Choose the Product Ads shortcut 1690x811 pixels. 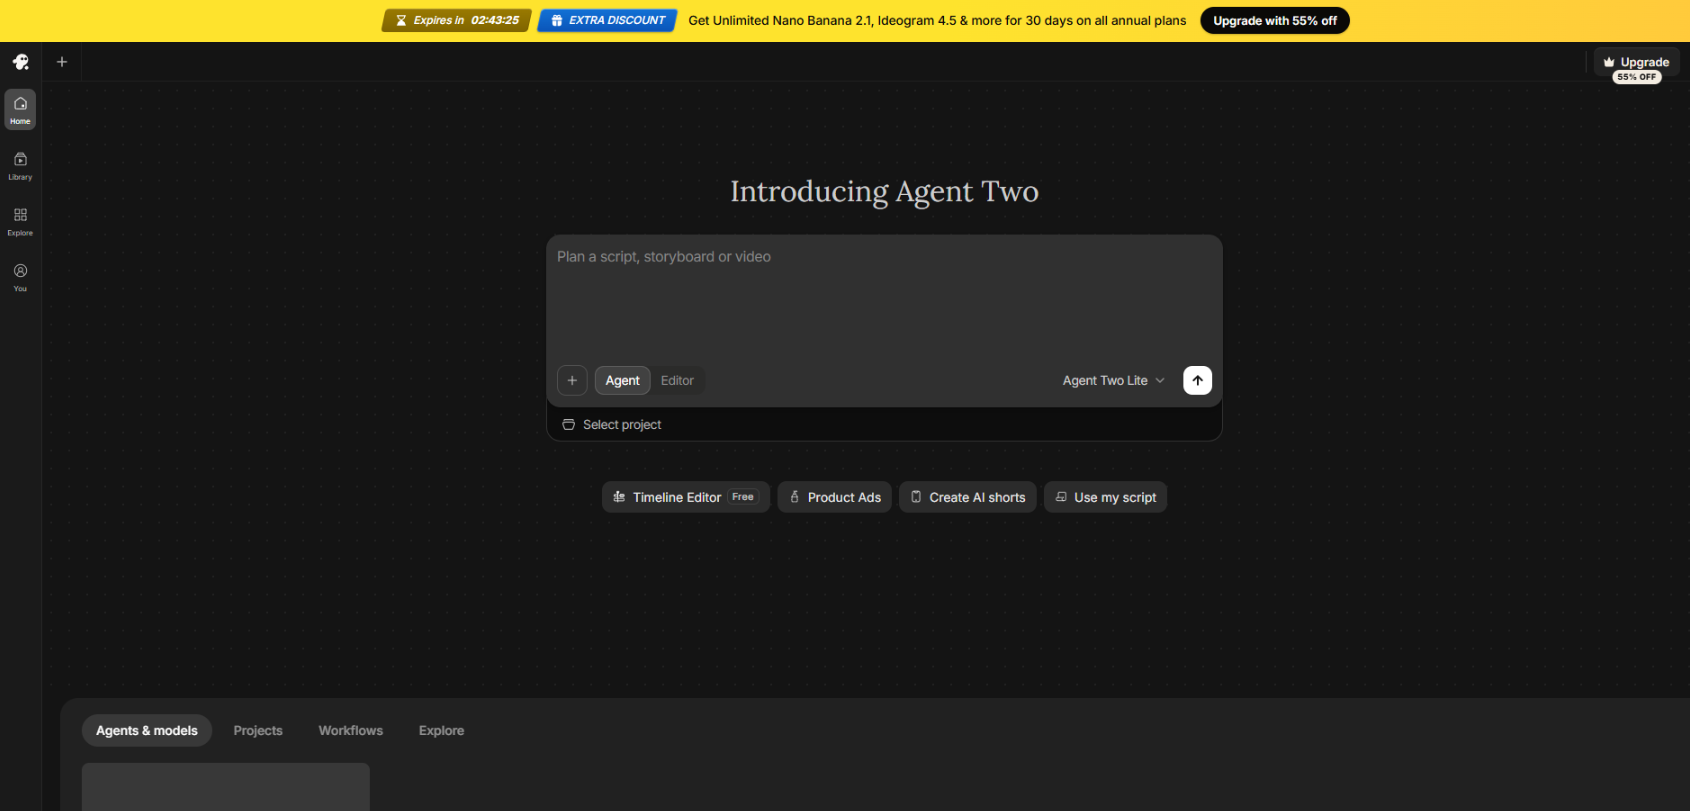point(835,497)
